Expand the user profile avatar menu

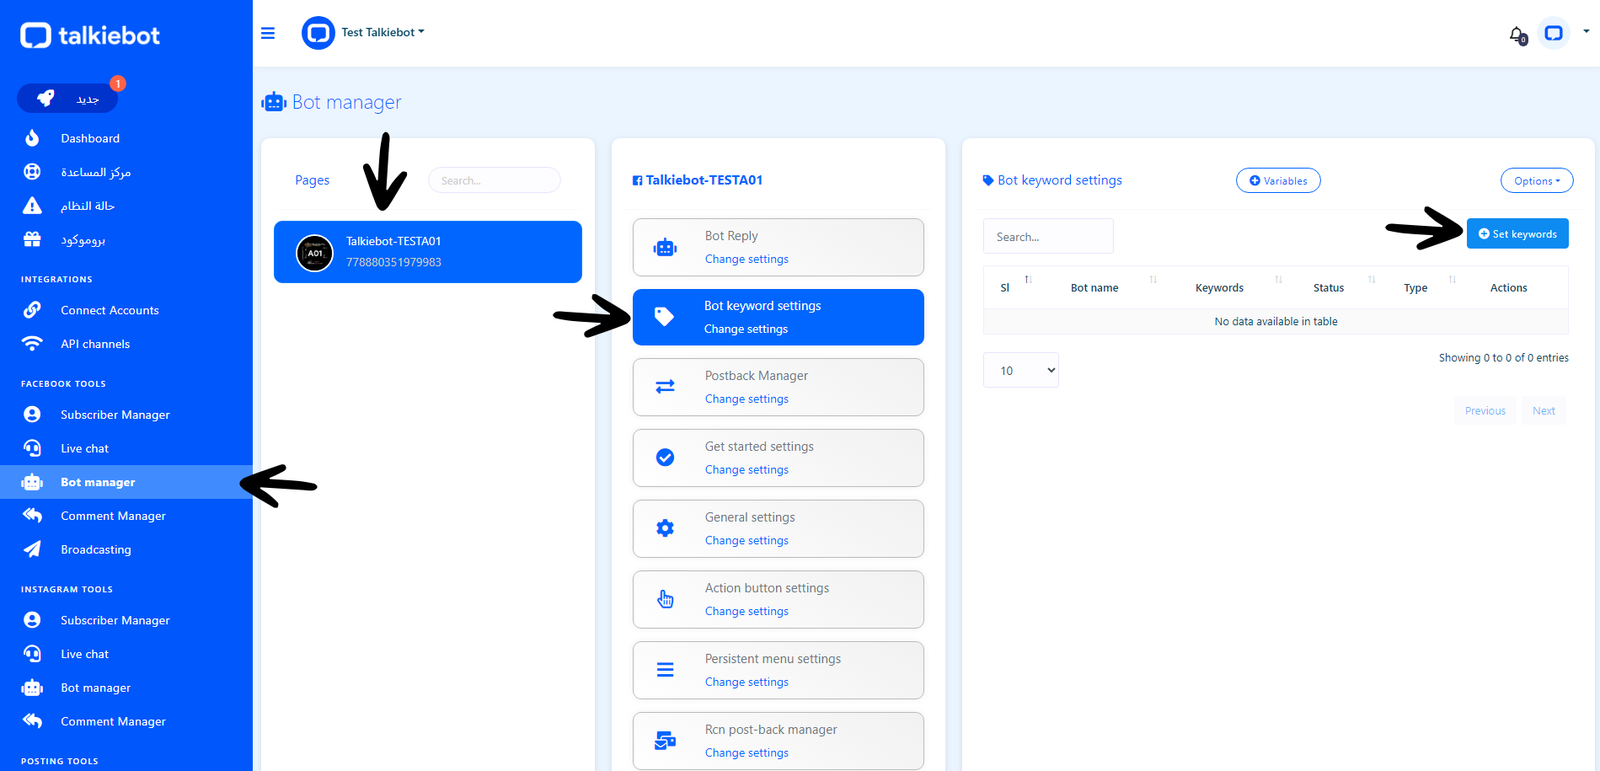click(x=1555, y=33)
